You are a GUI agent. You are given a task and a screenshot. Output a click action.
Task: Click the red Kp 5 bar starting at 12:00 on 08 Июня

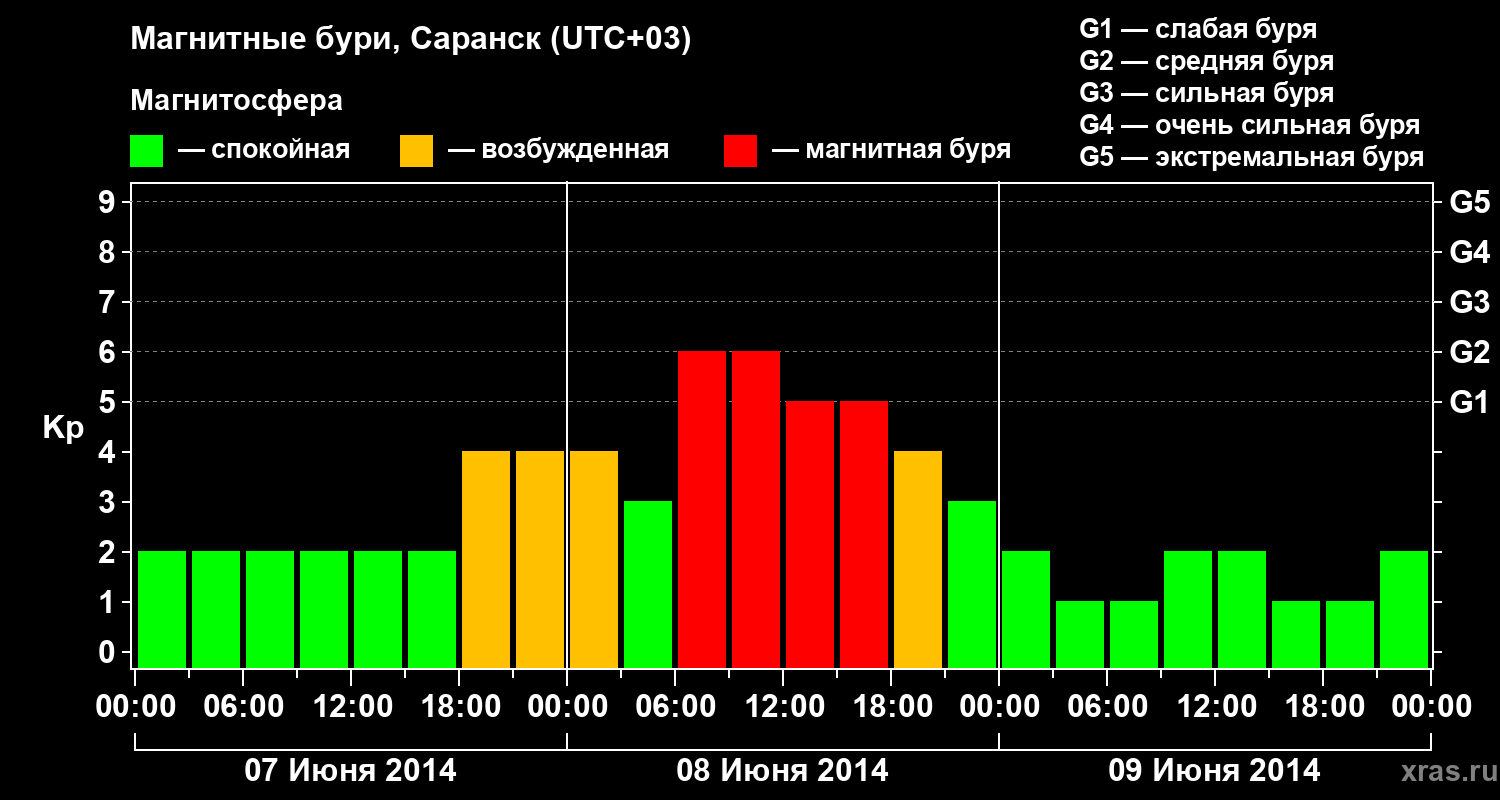point(810,535)
